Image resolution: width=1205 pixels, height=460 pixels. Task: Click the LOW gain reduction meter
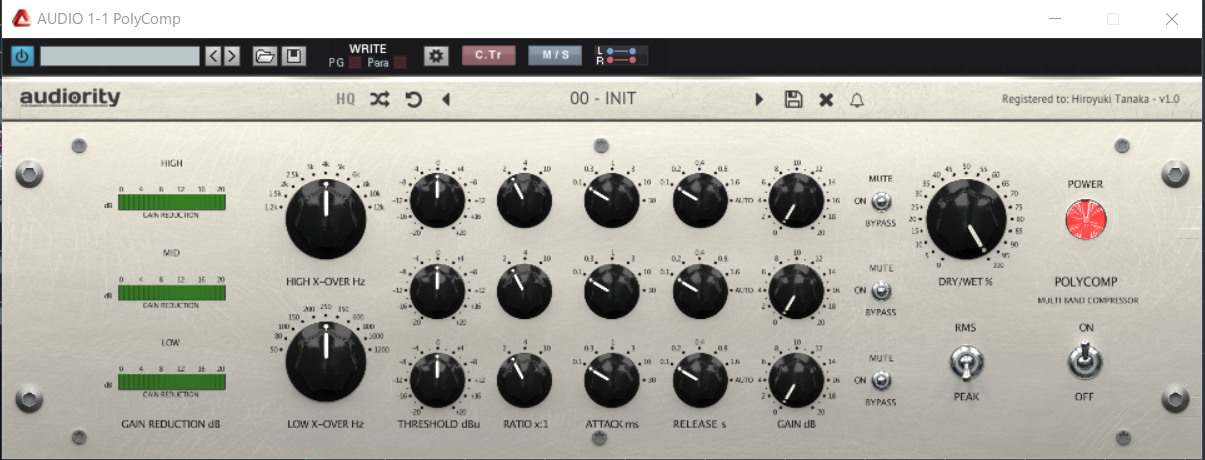tap(172, 382)
